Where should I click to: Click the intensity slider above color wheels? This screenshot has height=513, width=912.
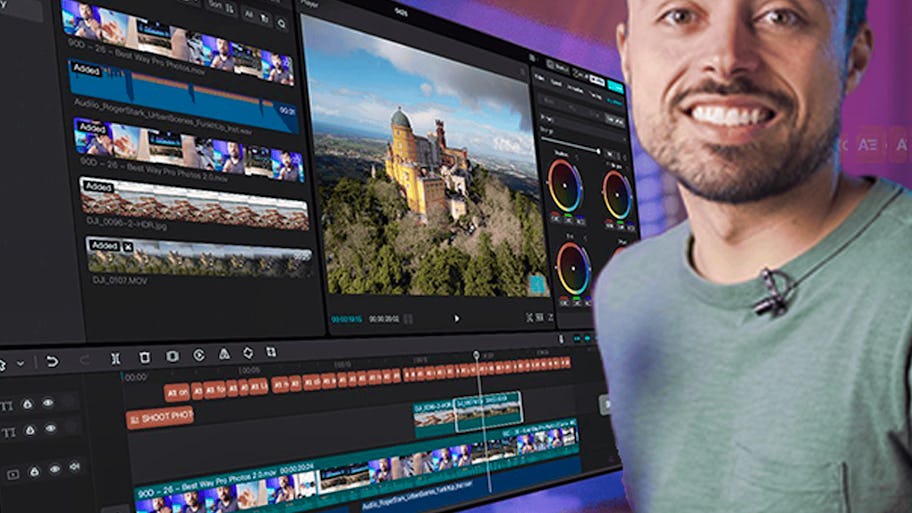pos(569,145)
